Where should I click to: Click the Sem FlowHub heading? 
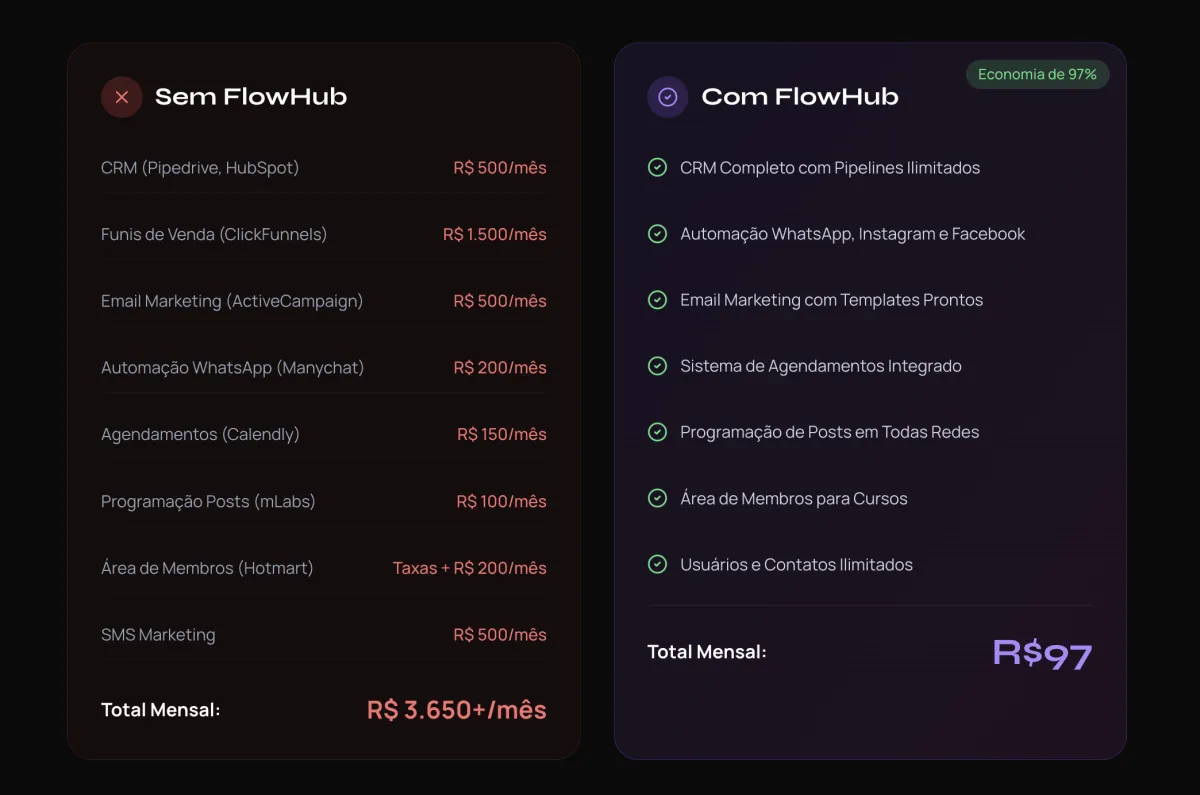(251, 97)
